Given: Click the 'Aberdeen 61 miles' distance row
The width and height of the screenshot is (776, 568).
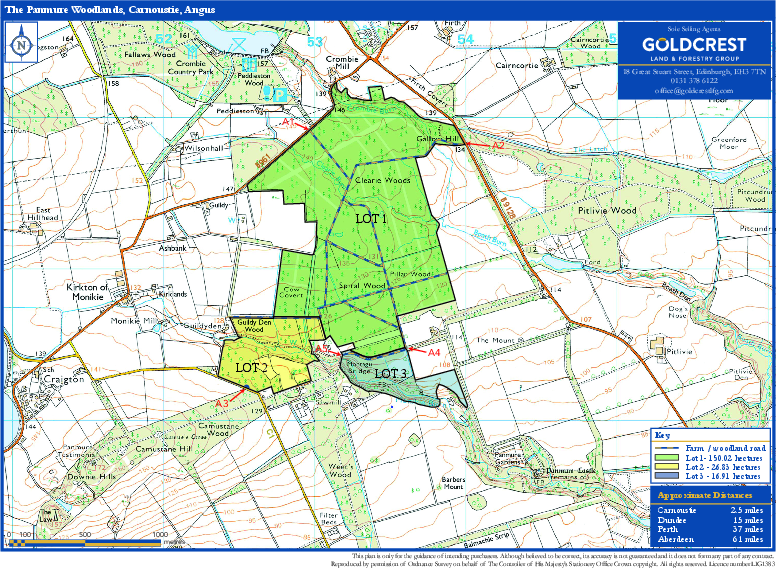Looking at the screenshot, I should click(x=710, y=539).
